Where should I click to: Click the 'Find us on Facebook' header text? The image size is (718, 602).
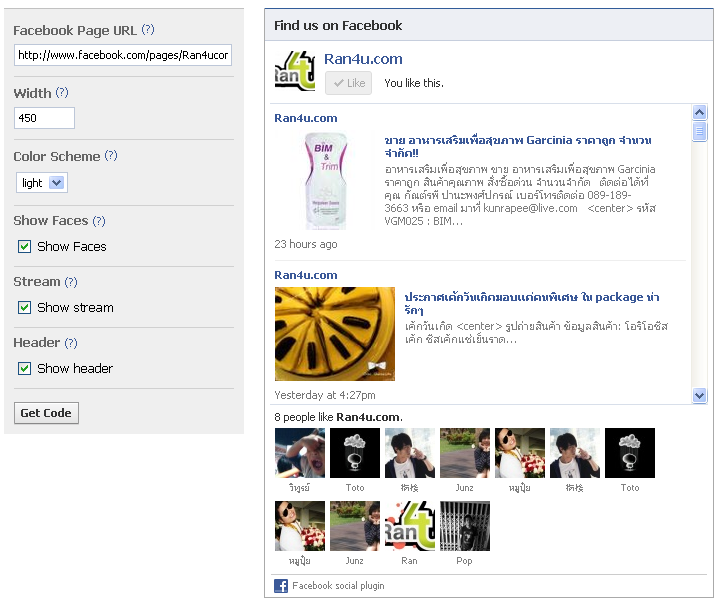click(338, 26)
